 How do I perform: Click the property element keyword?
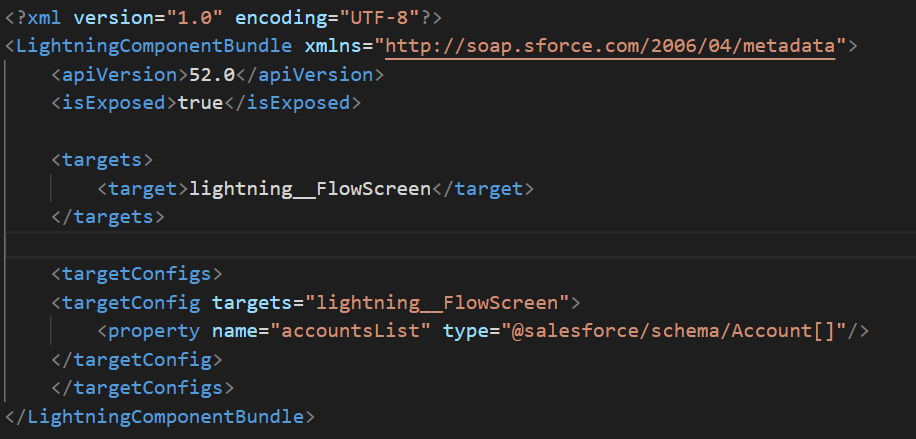click(x=154, y=331)
